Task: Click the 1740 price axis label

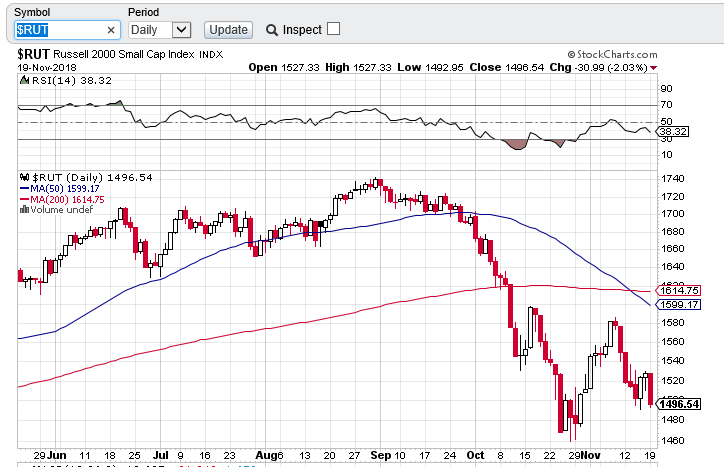Action: point(673,179)
